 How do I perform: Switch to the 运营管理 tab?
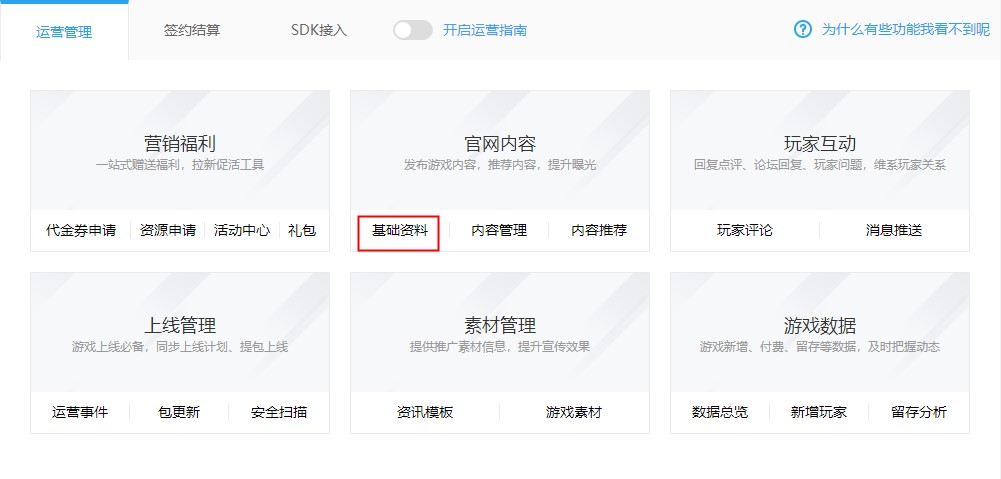[x=64, y=32]
